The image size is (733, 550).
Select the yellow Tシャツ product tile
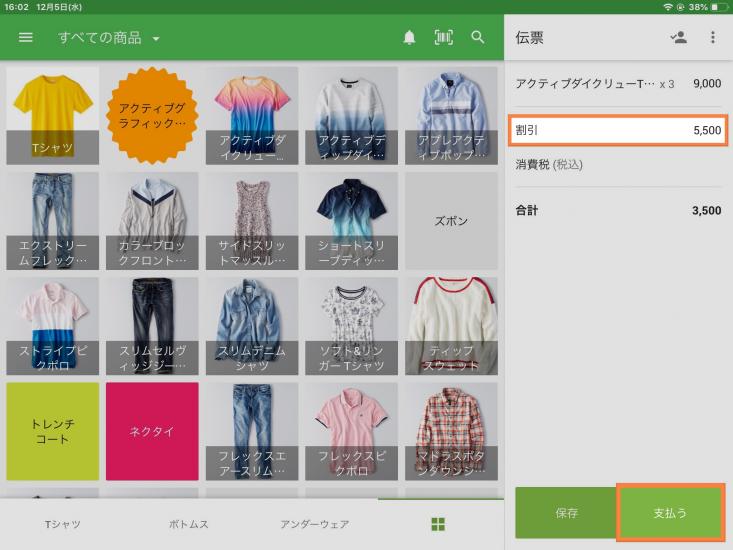tap(52, 115)
